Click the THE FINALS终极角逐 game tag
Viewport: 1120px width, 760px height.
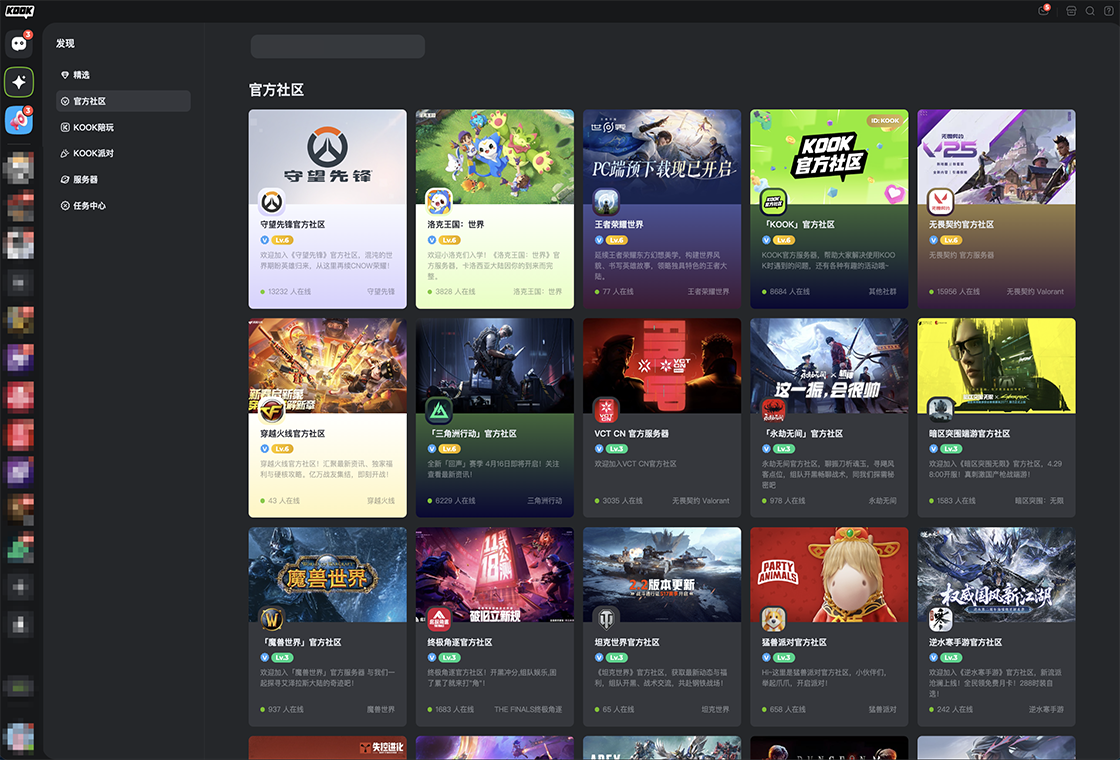click(x=528, y=709)
